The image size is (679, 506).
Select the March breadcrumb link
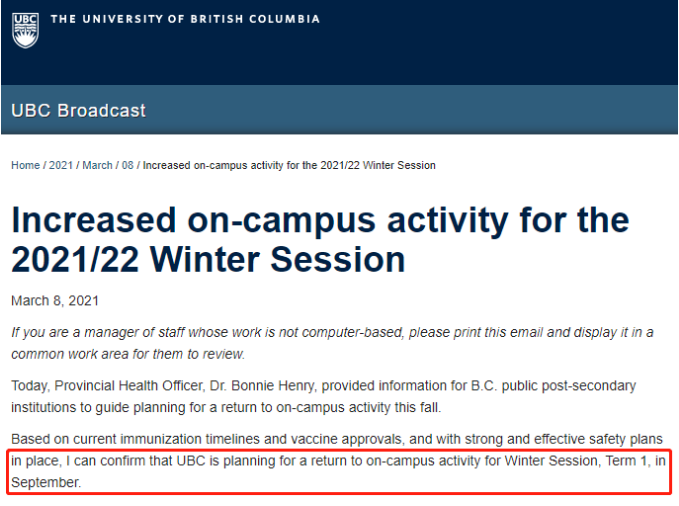[97, 165]
